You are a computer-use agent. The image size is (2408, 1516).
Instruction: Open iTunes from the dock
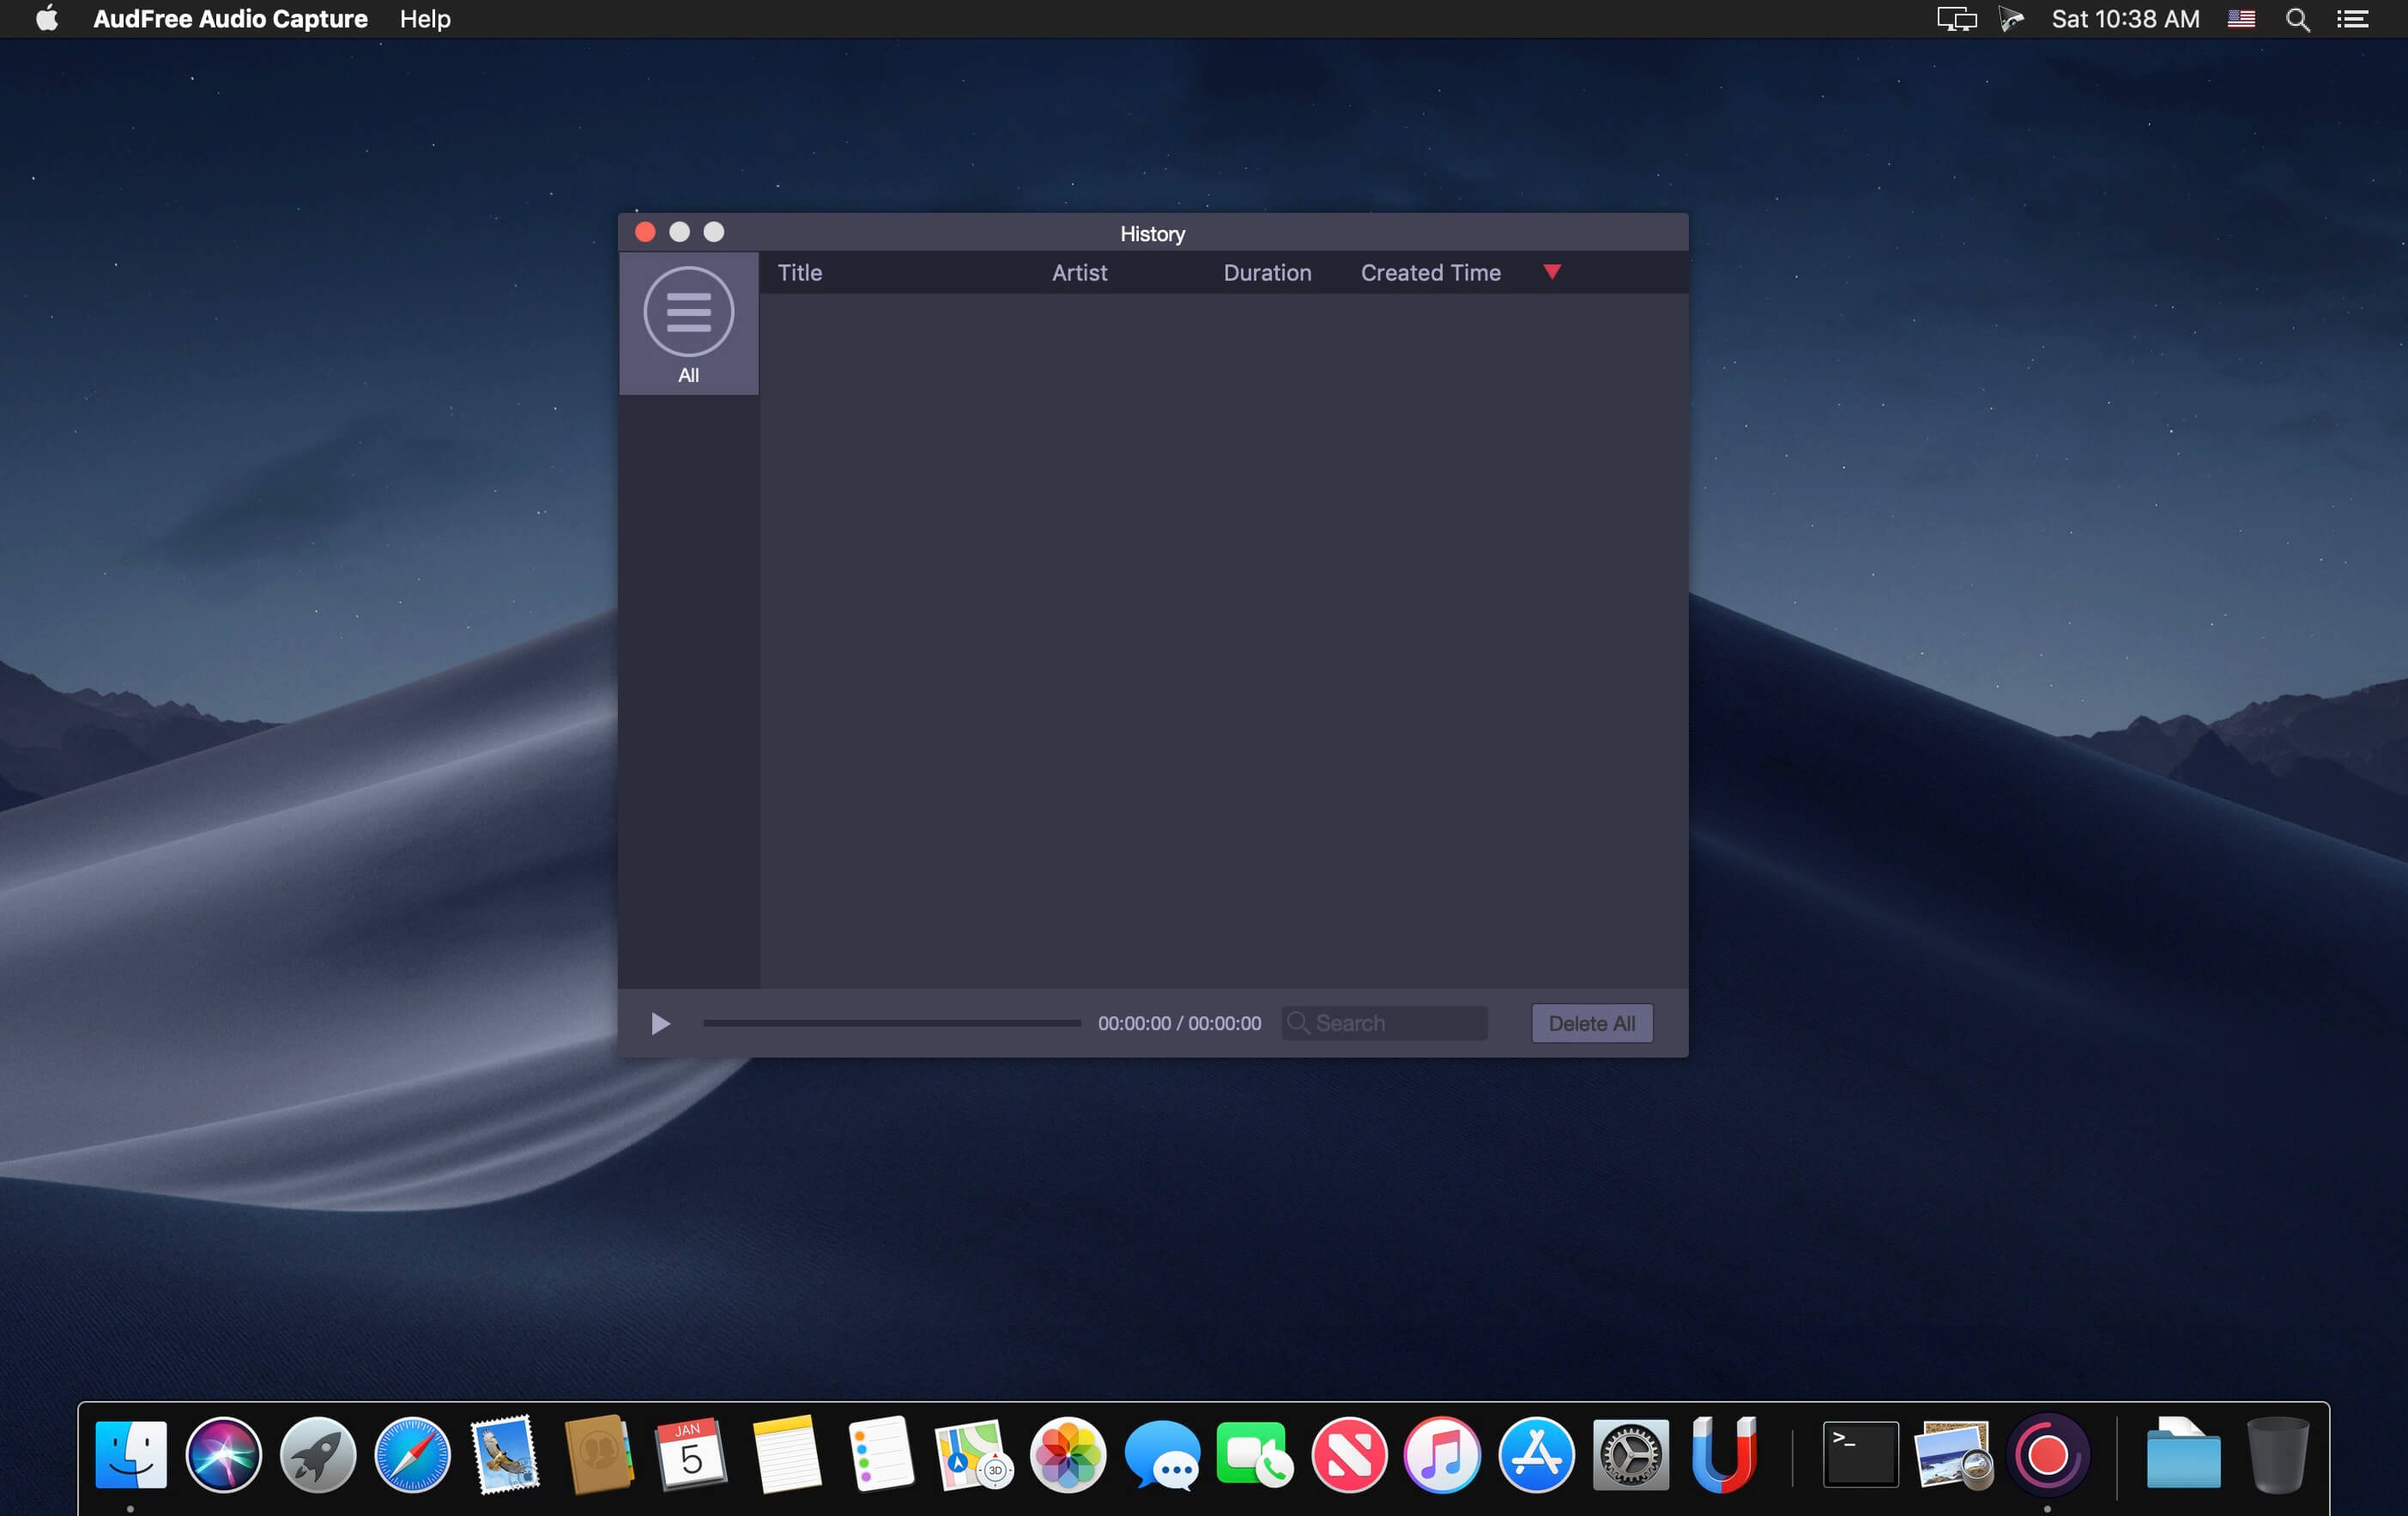(1442, 1455)
